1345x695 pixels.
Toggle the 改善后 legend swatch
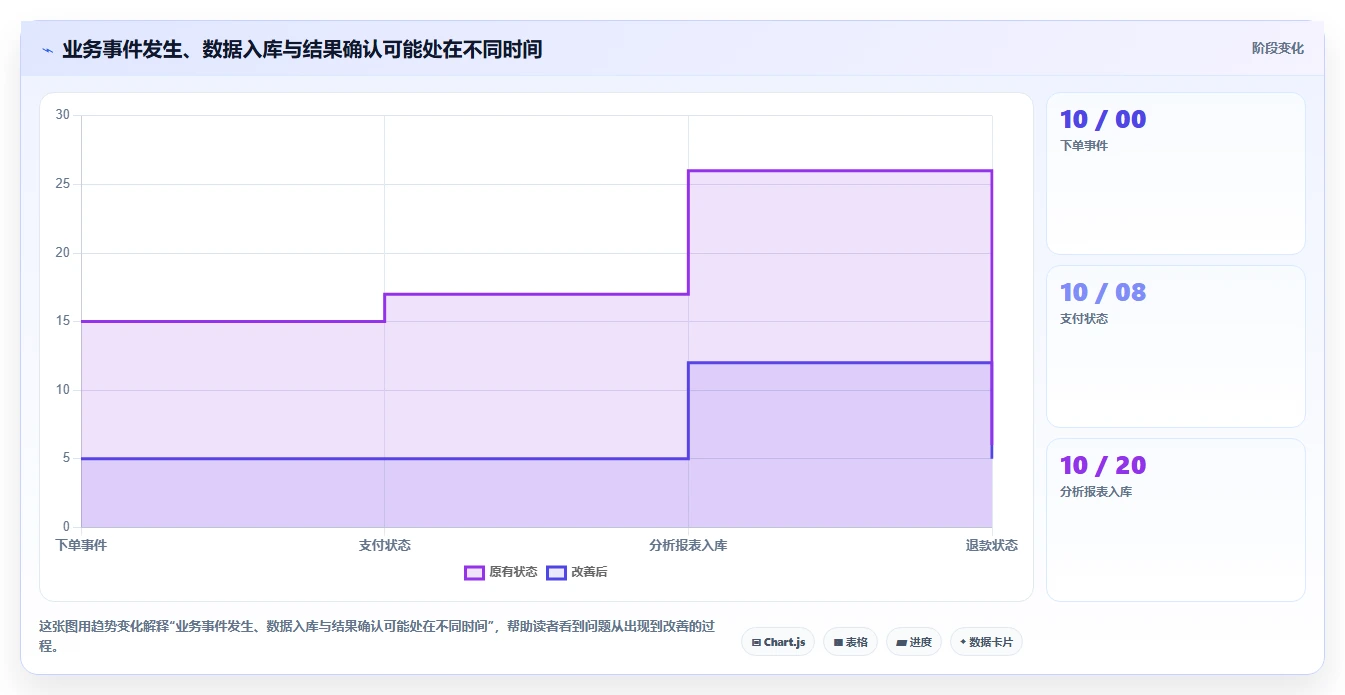[x=556, y=572]
